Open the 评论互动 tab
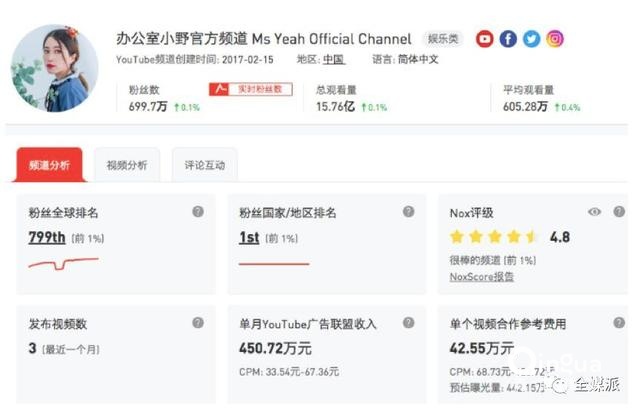640x412 pixels. coord(205,165)
